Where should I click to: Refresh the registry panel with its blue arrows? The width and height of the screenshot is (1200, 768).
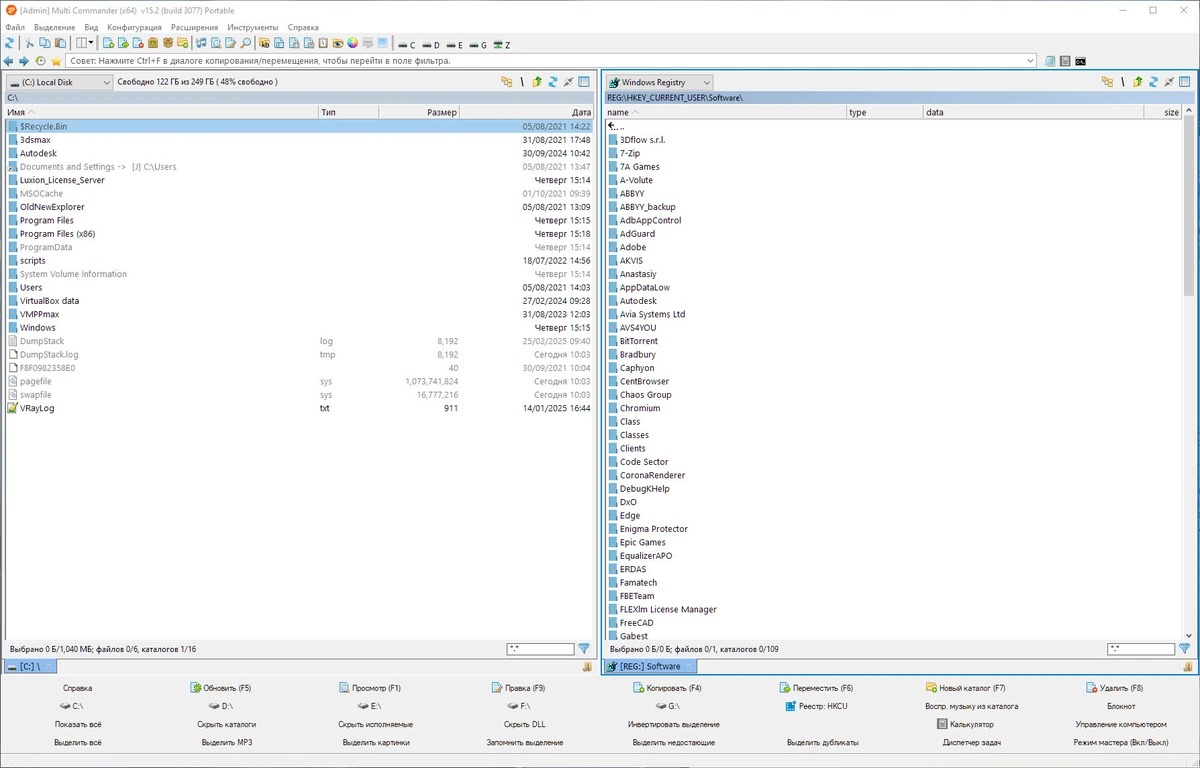[1153, 82]
